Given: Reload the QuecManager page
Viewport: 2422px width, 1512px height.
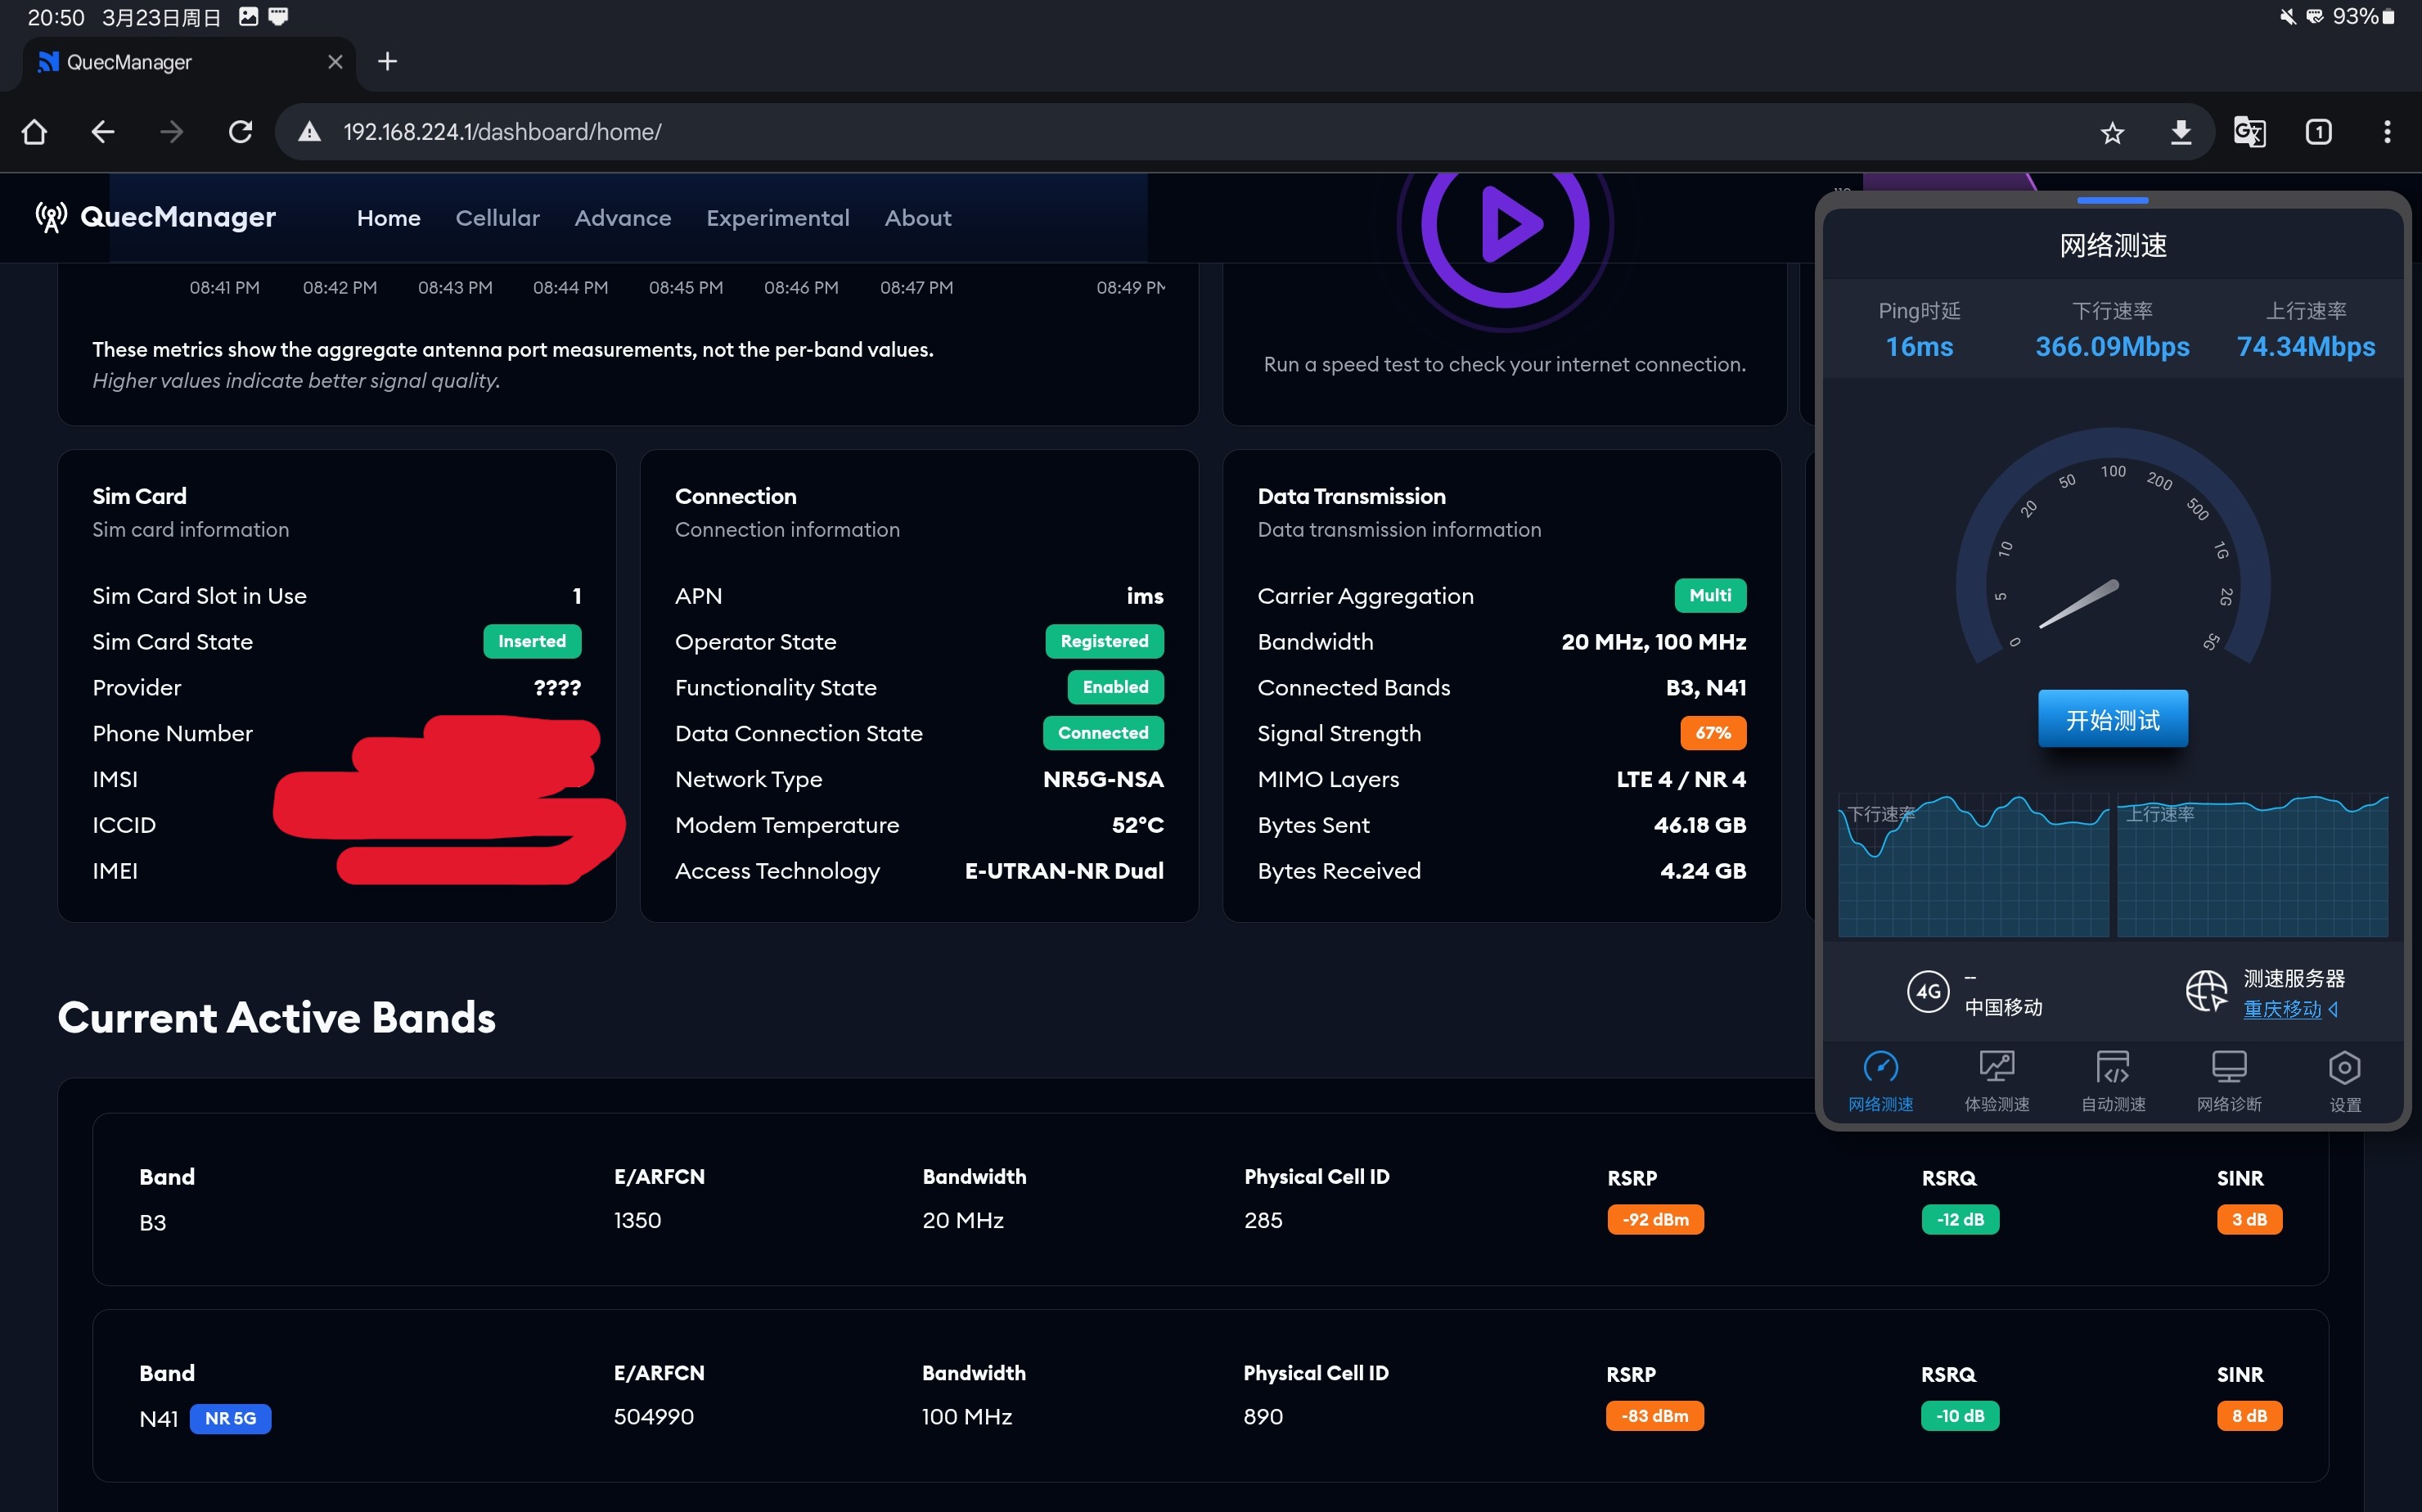Looking at the screenshot, I should pyautogui.click(x=240, y=131).
